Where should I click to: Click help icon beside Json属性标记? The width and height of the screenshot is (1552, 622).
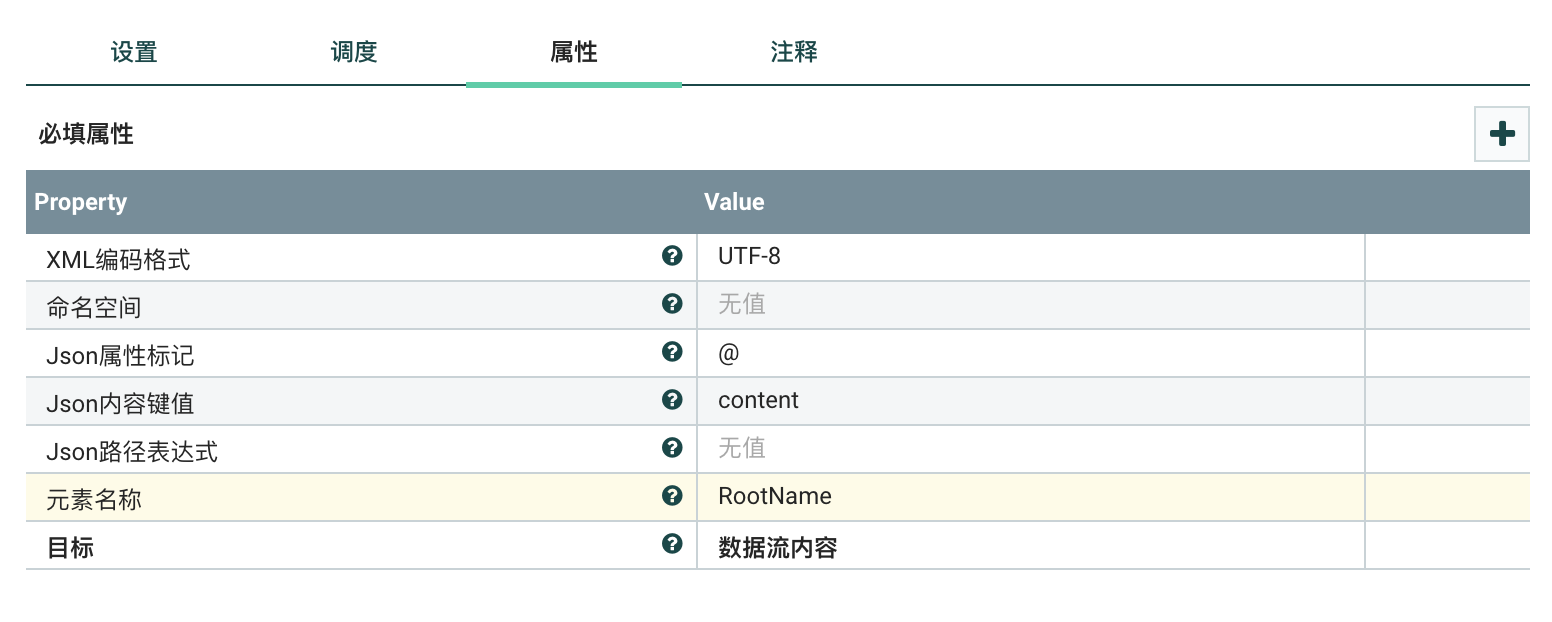[672, 352]
